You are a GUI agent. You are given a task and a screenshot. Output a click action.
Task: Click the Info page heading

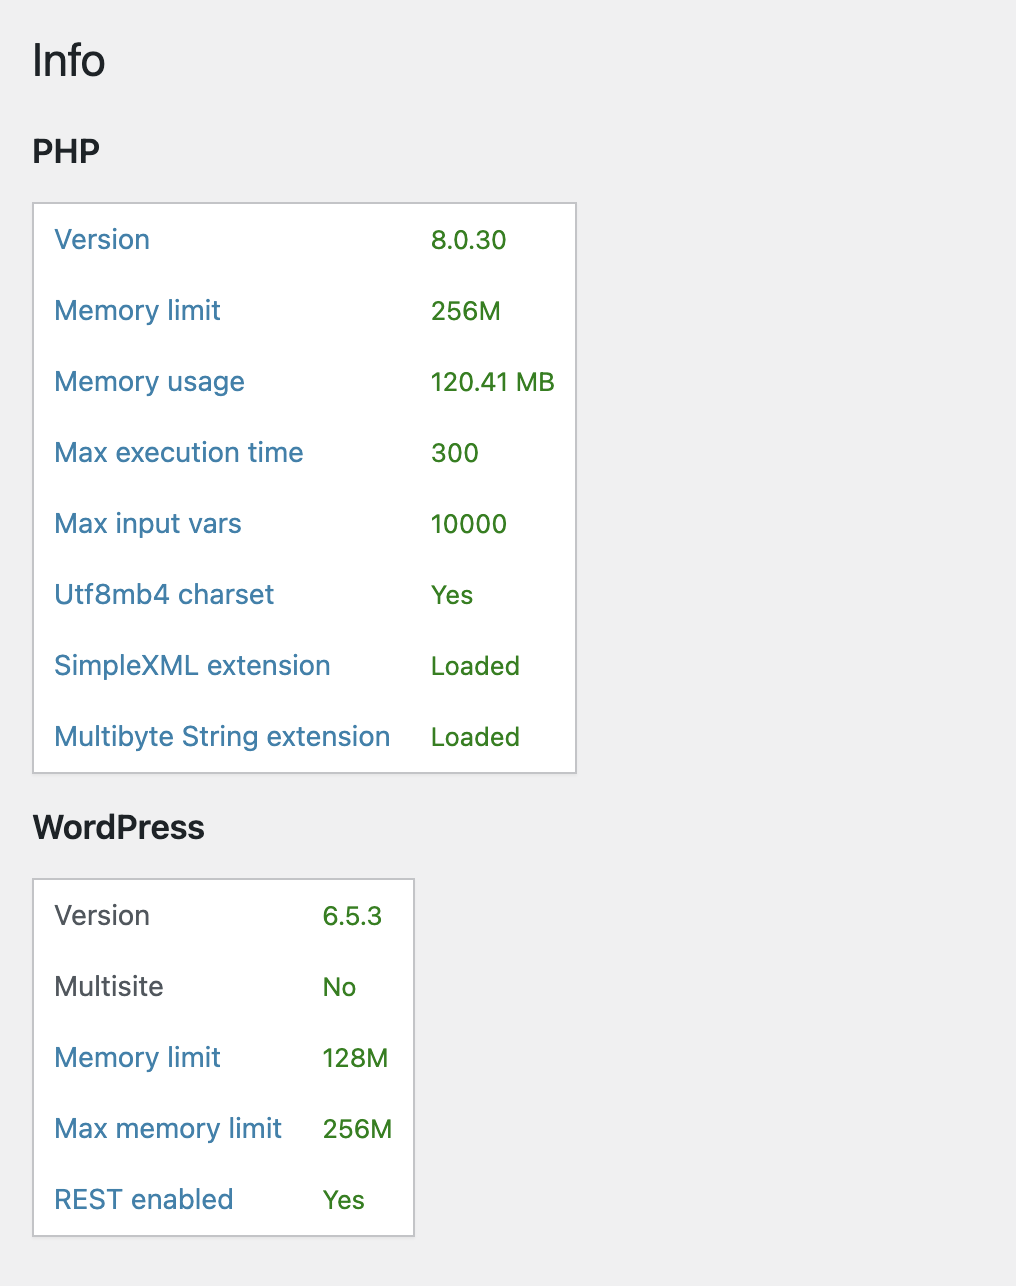[69, 60]
